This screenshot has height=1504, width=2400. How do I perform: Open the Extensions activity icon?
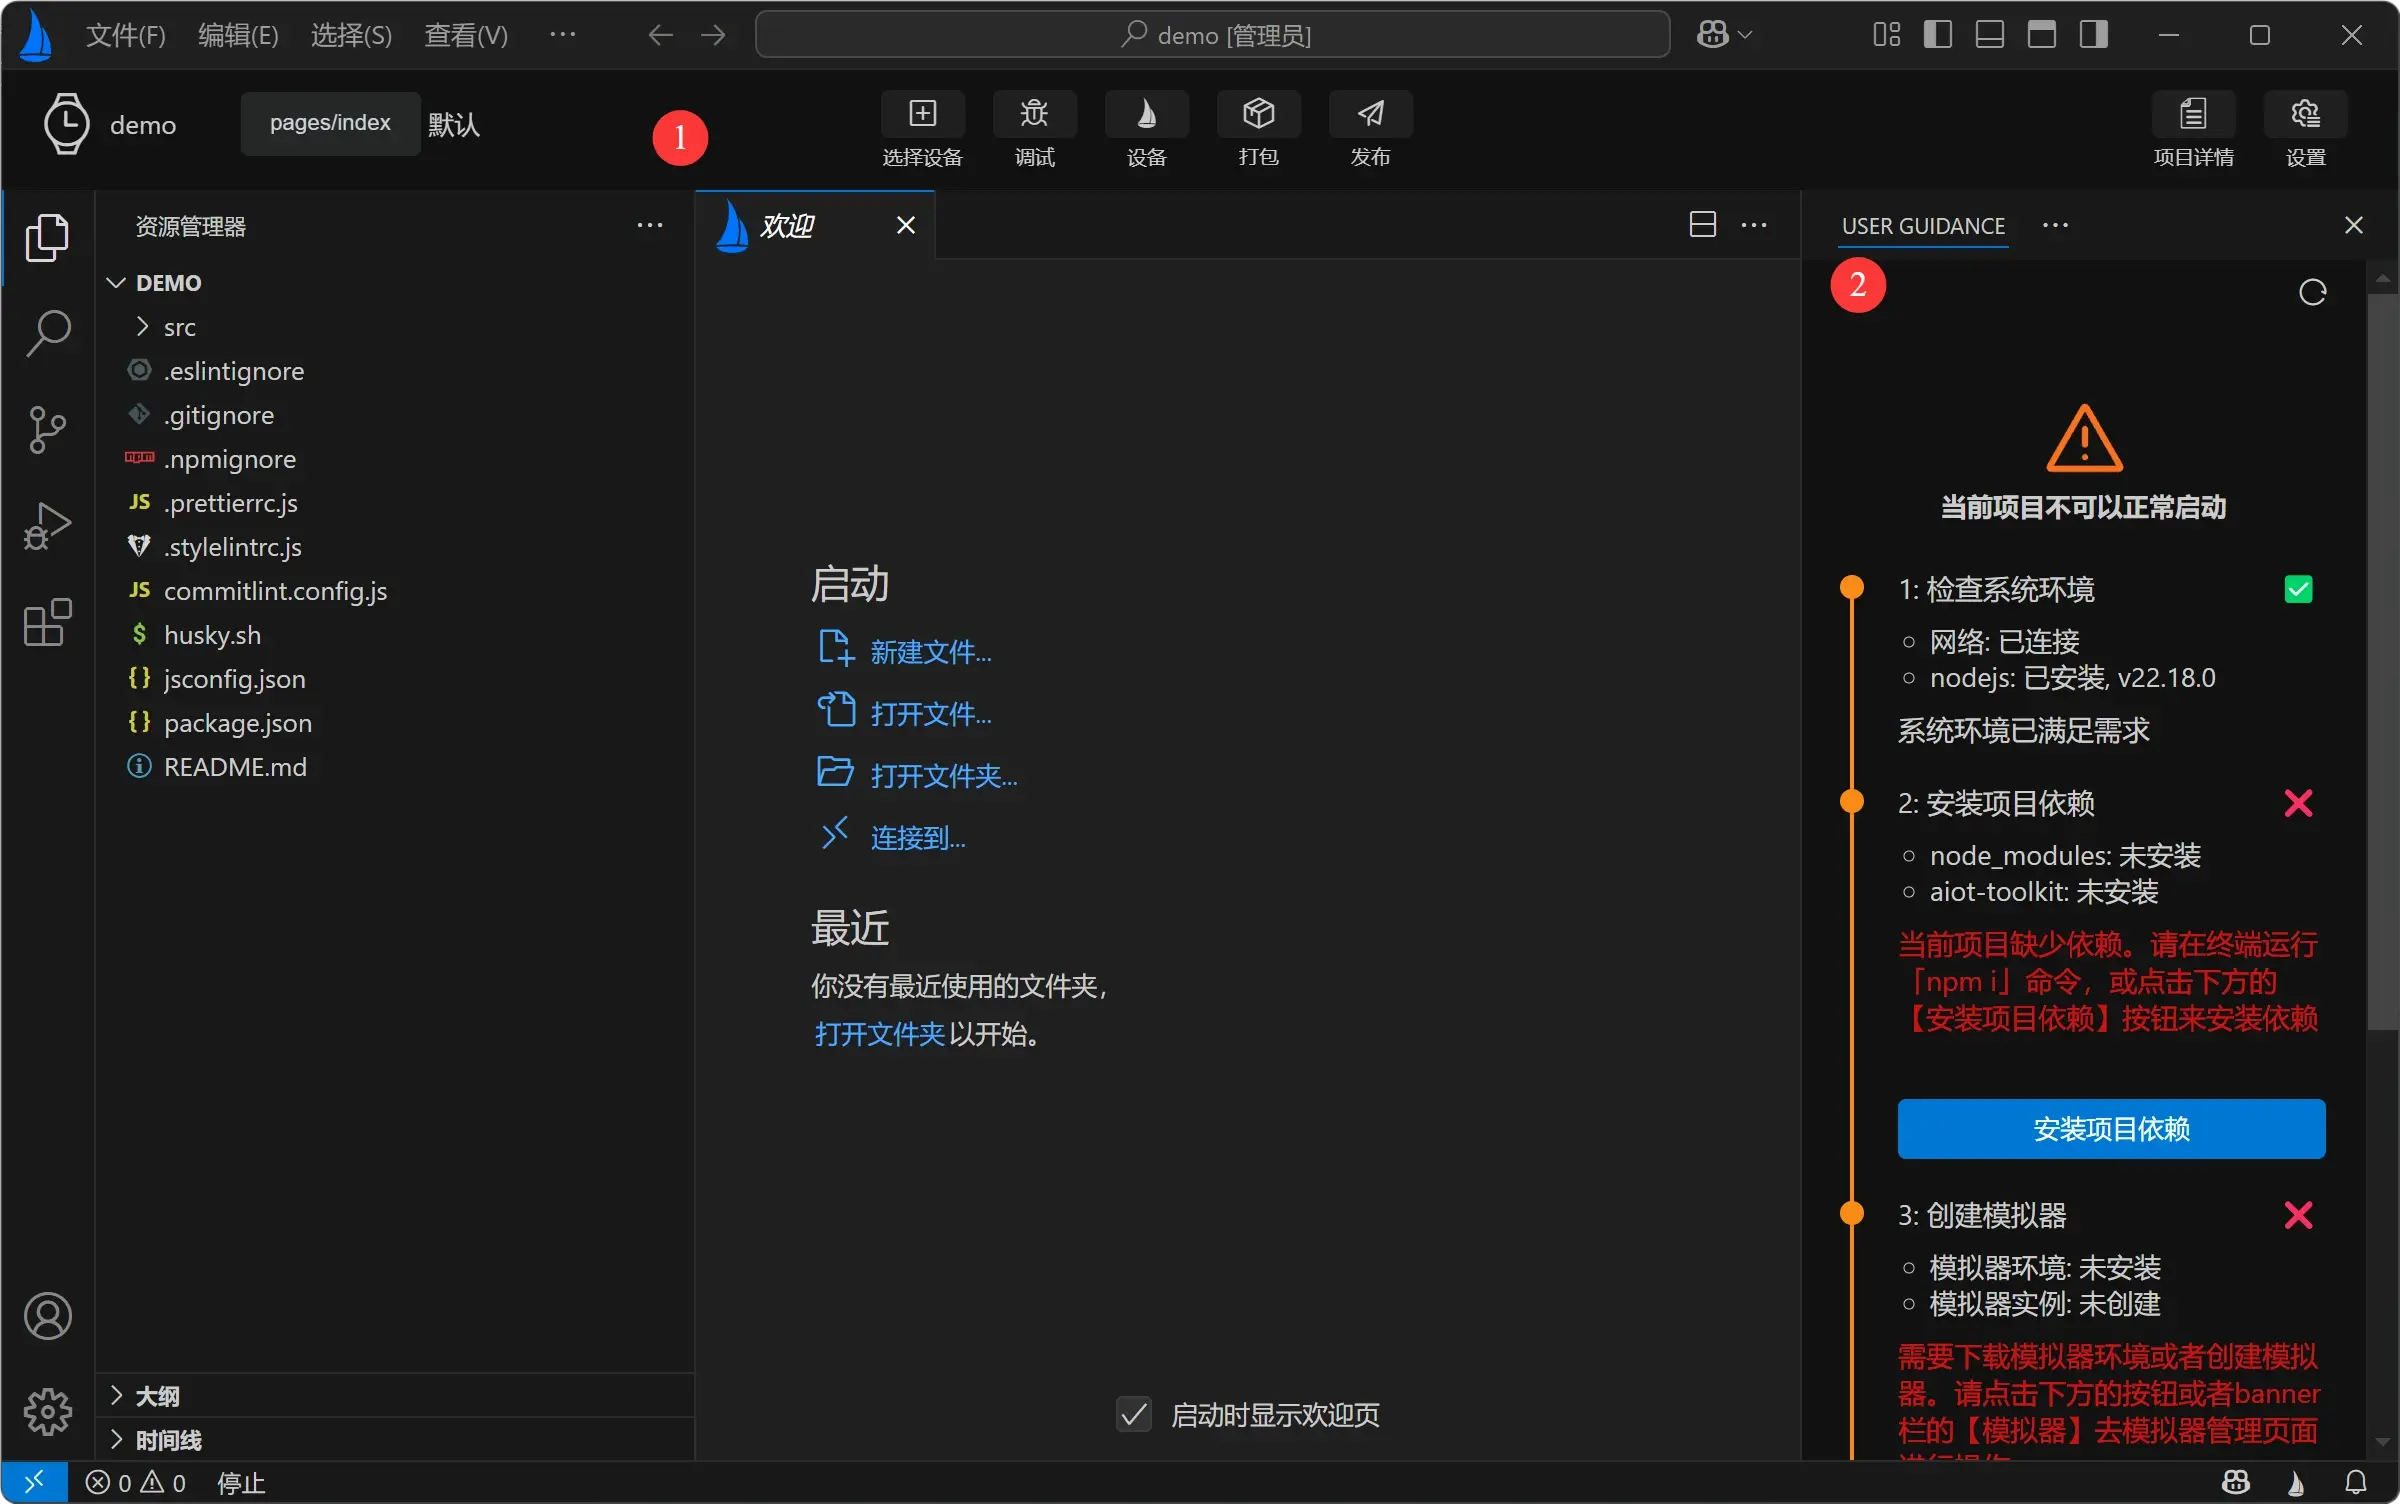pyautogui.click(x=47, y=622)
